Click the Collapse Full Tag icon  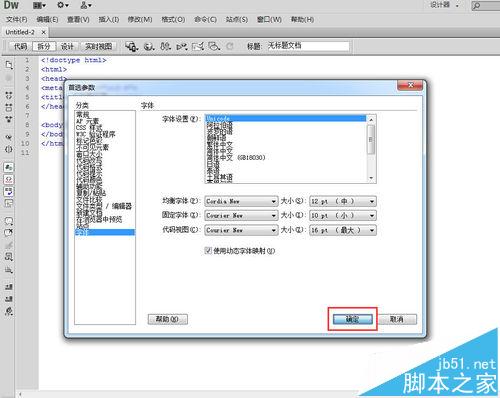(9, 95)
